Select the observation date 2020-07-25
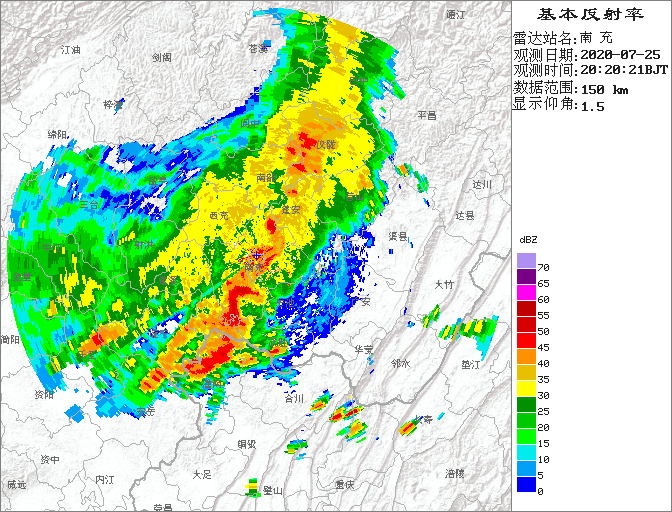Image resolution: width=672 pixels, height=512 pixels. tap(620, 54)
